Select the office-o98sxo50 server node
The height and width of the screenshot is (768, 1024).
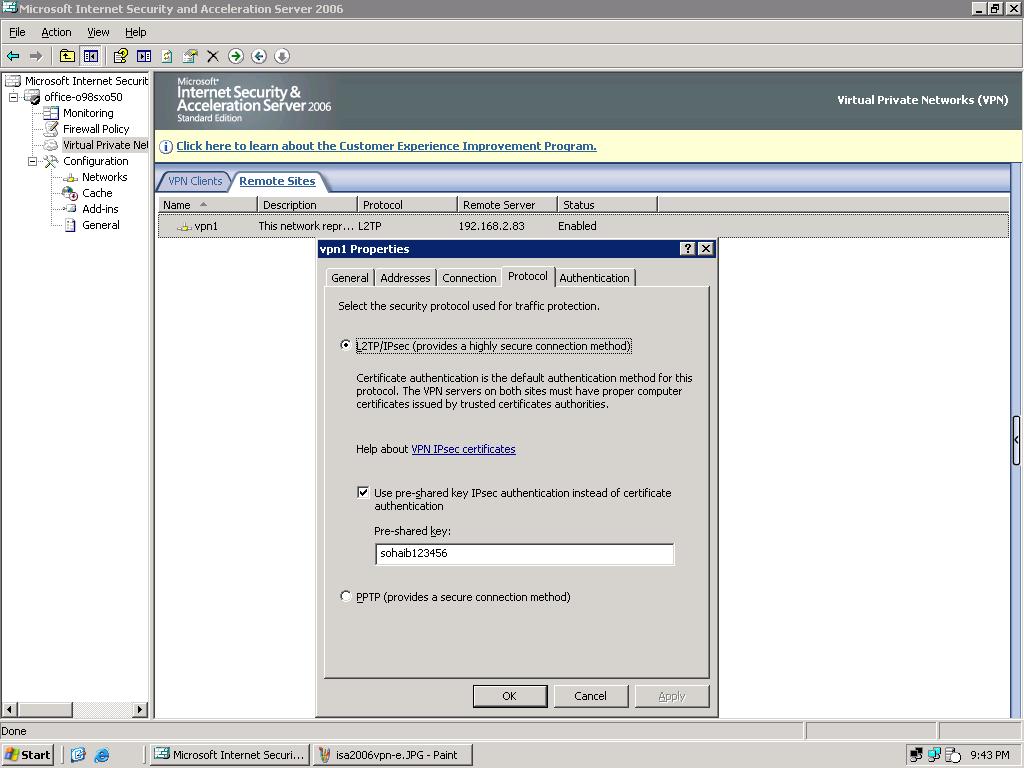click(83, 97)
